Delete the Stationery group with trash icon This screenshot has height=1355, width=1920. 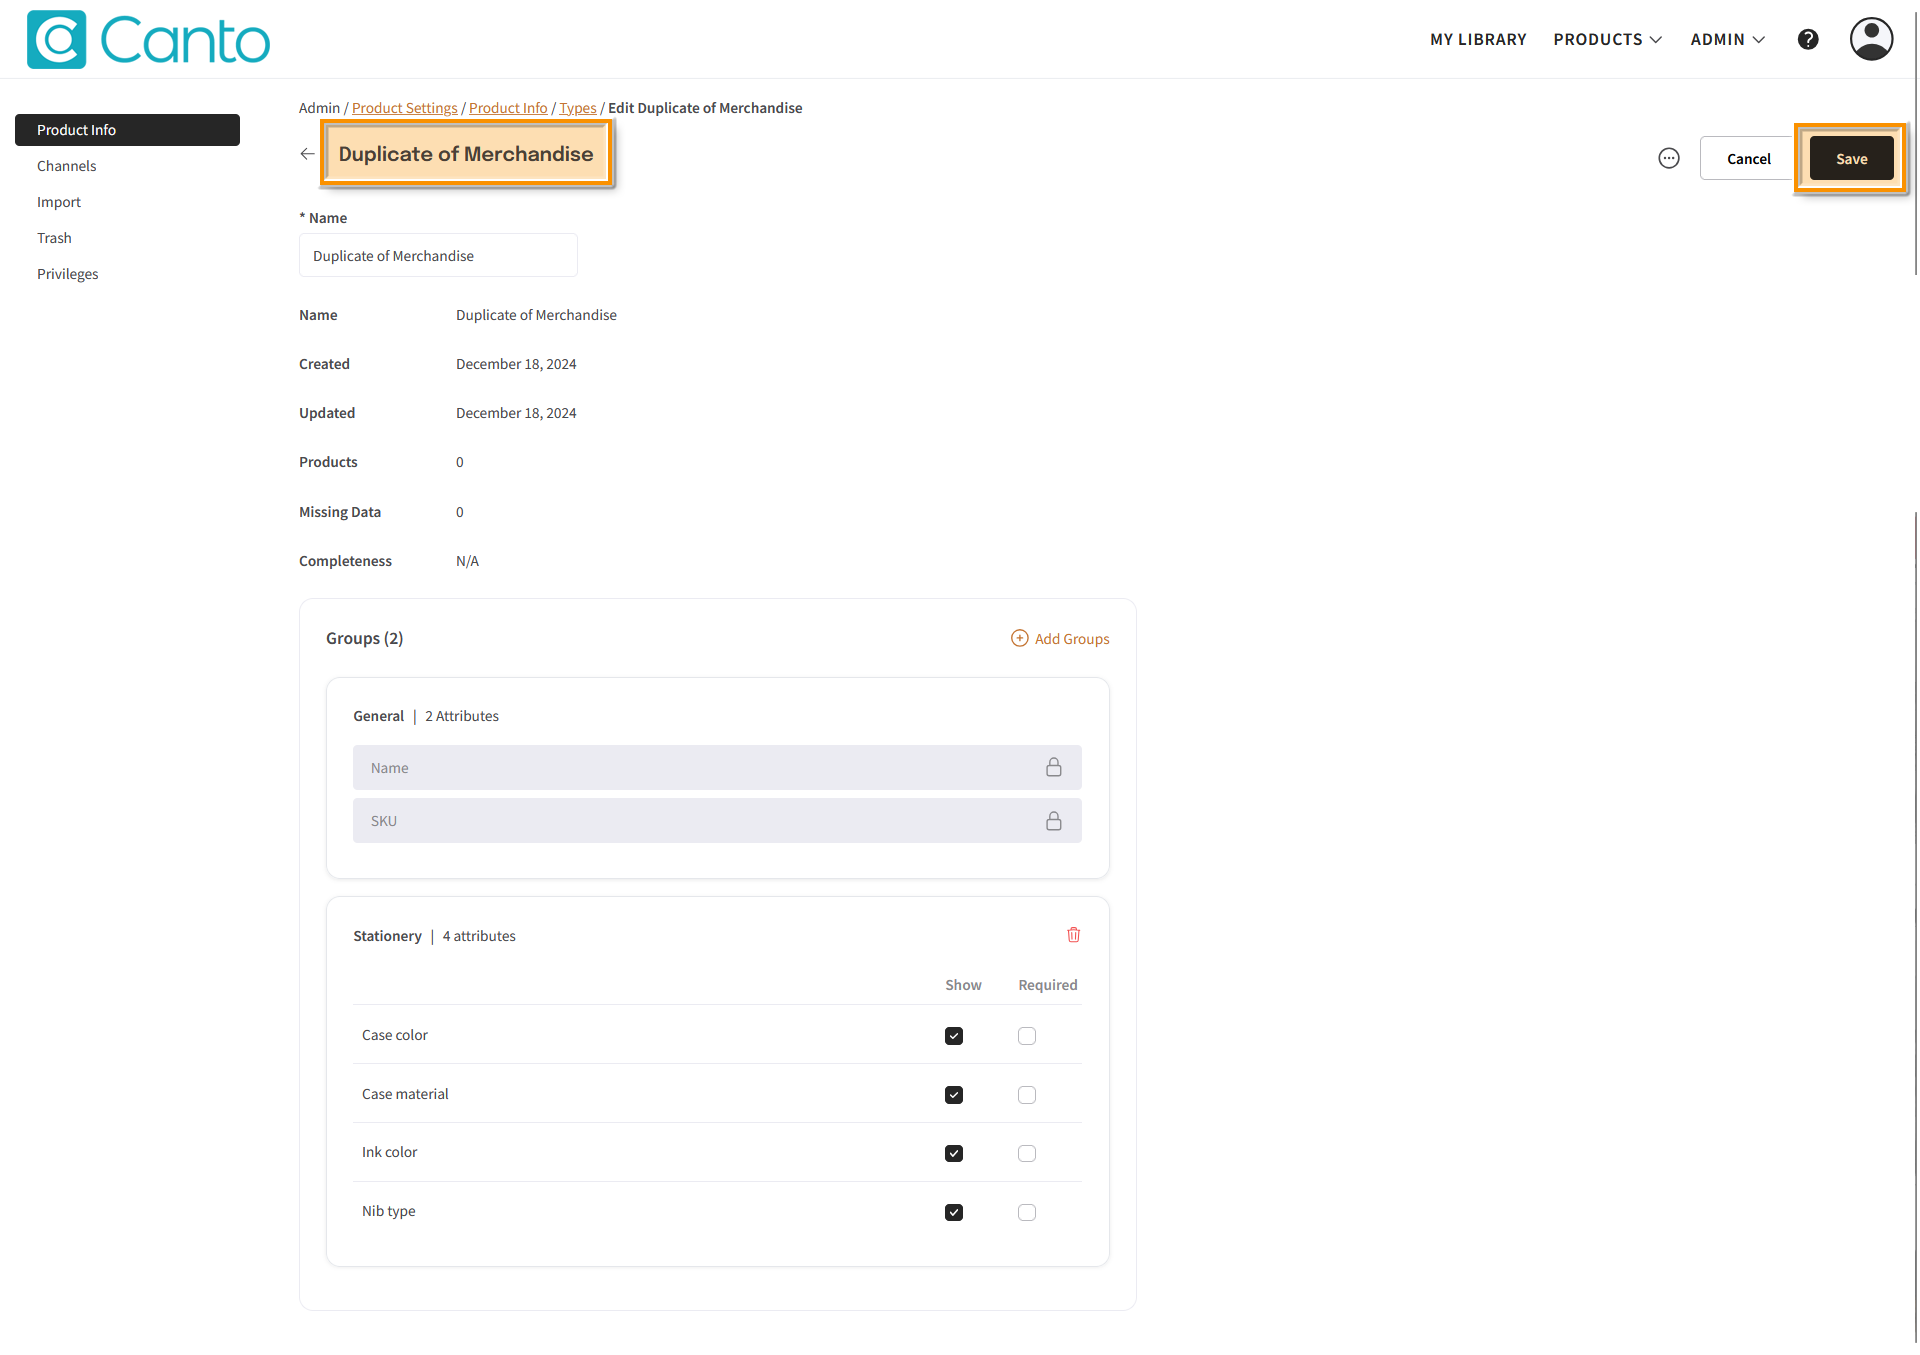(x=1073, y=935)
